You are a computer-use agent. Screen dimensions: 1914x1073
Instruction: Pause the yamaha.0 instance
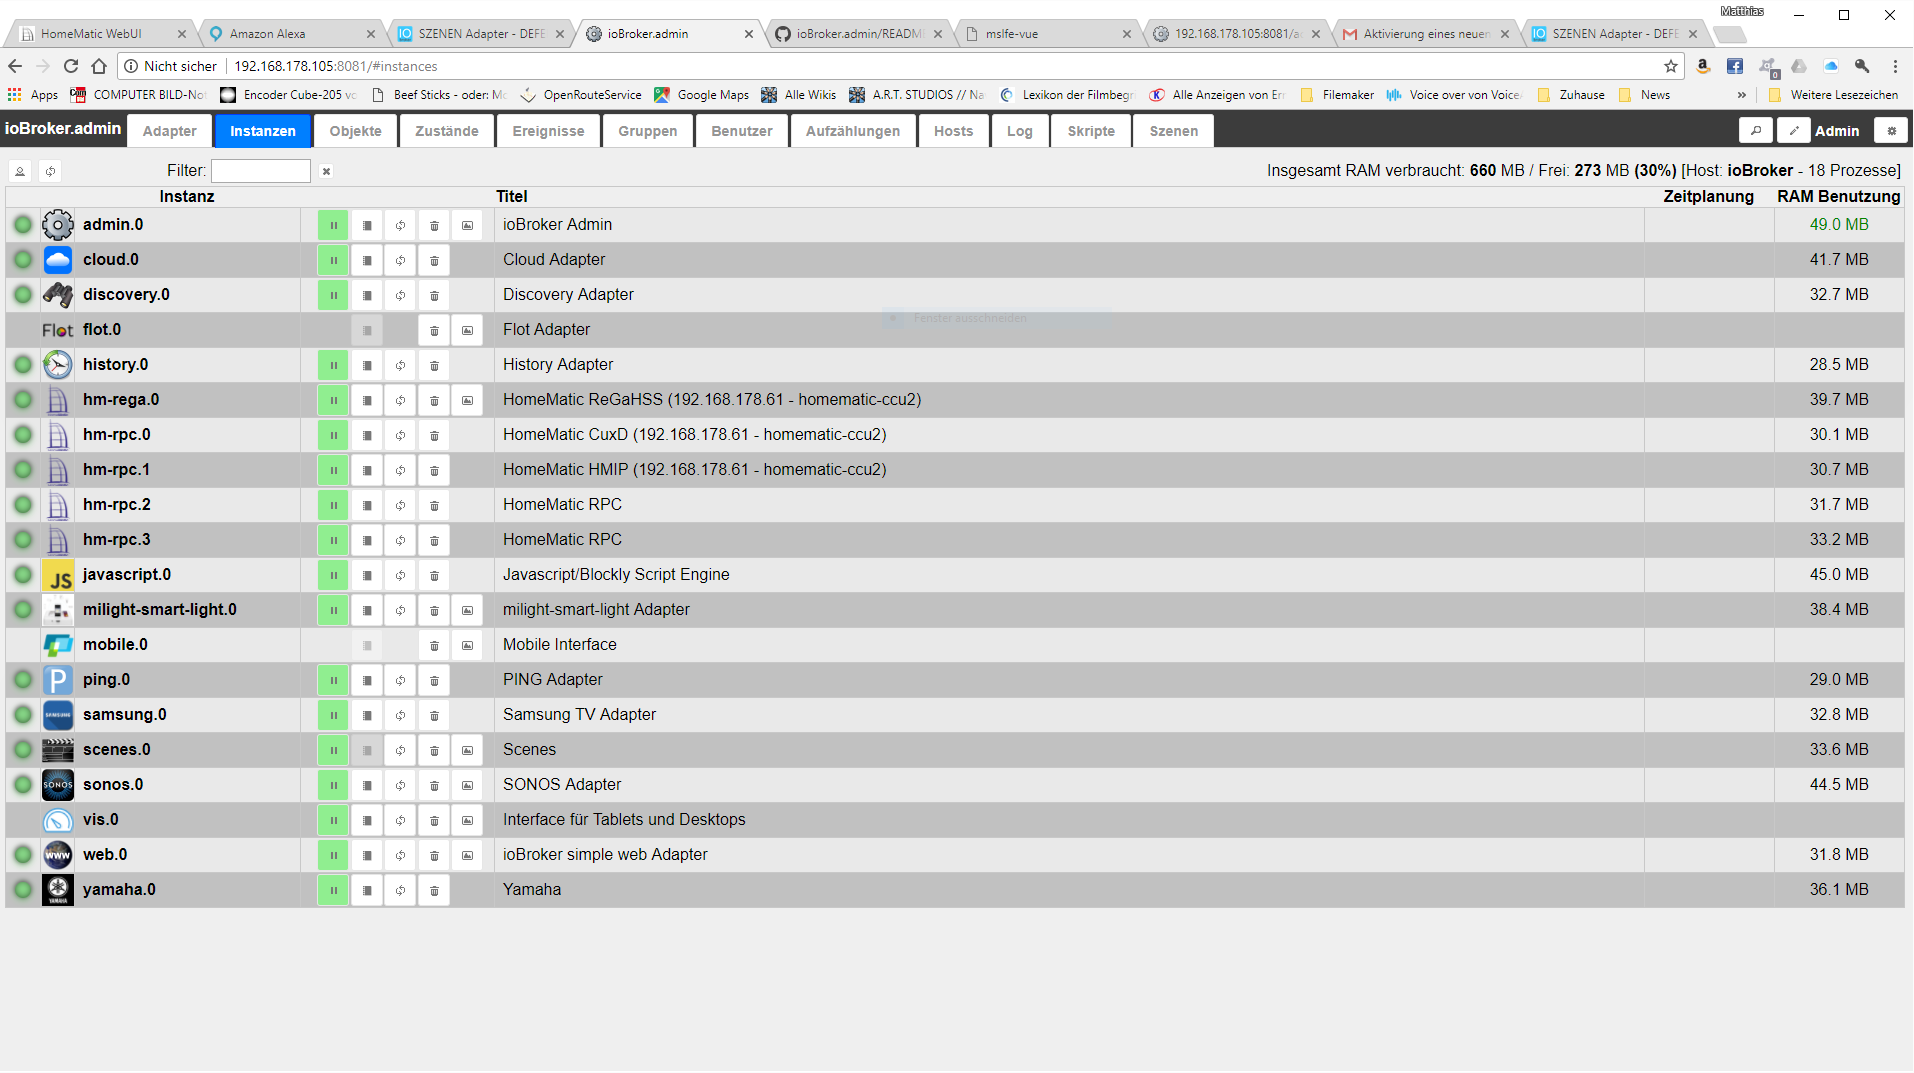tap(333, 890)
